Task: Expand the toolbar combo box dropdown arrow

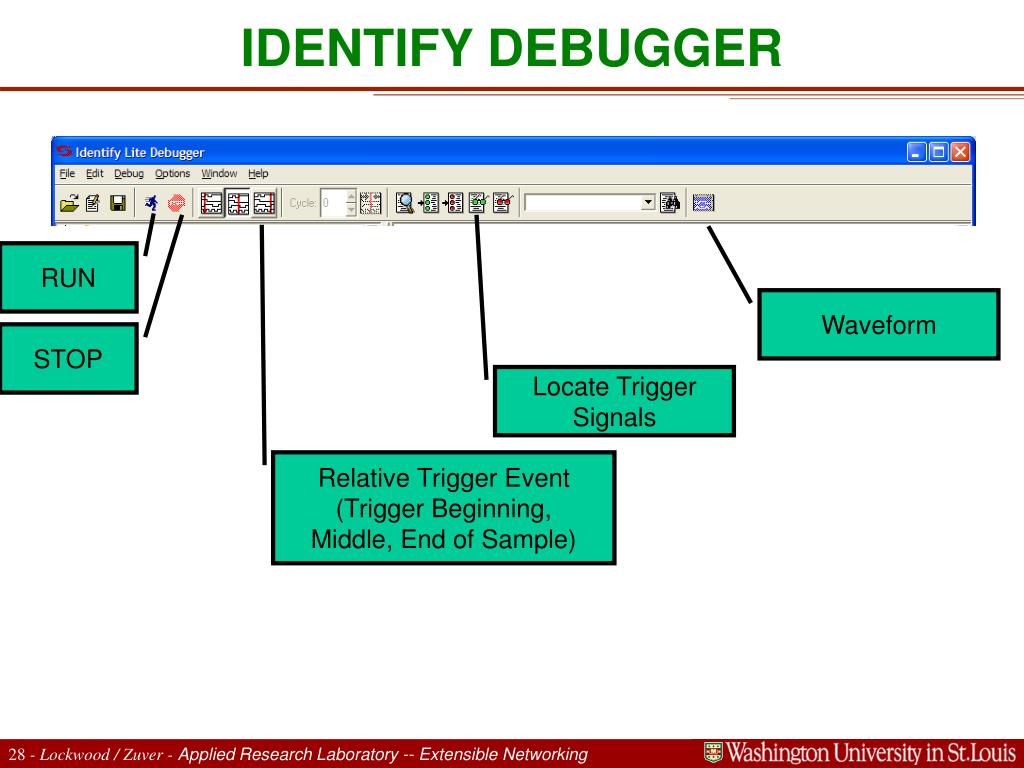Action: (x=648, y=203)
